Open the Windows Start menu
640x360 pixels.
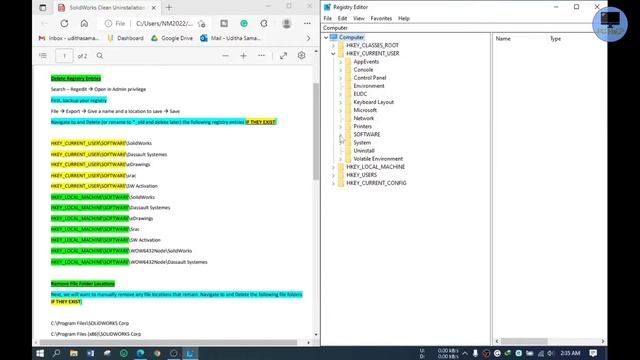(x=40, y=353)
